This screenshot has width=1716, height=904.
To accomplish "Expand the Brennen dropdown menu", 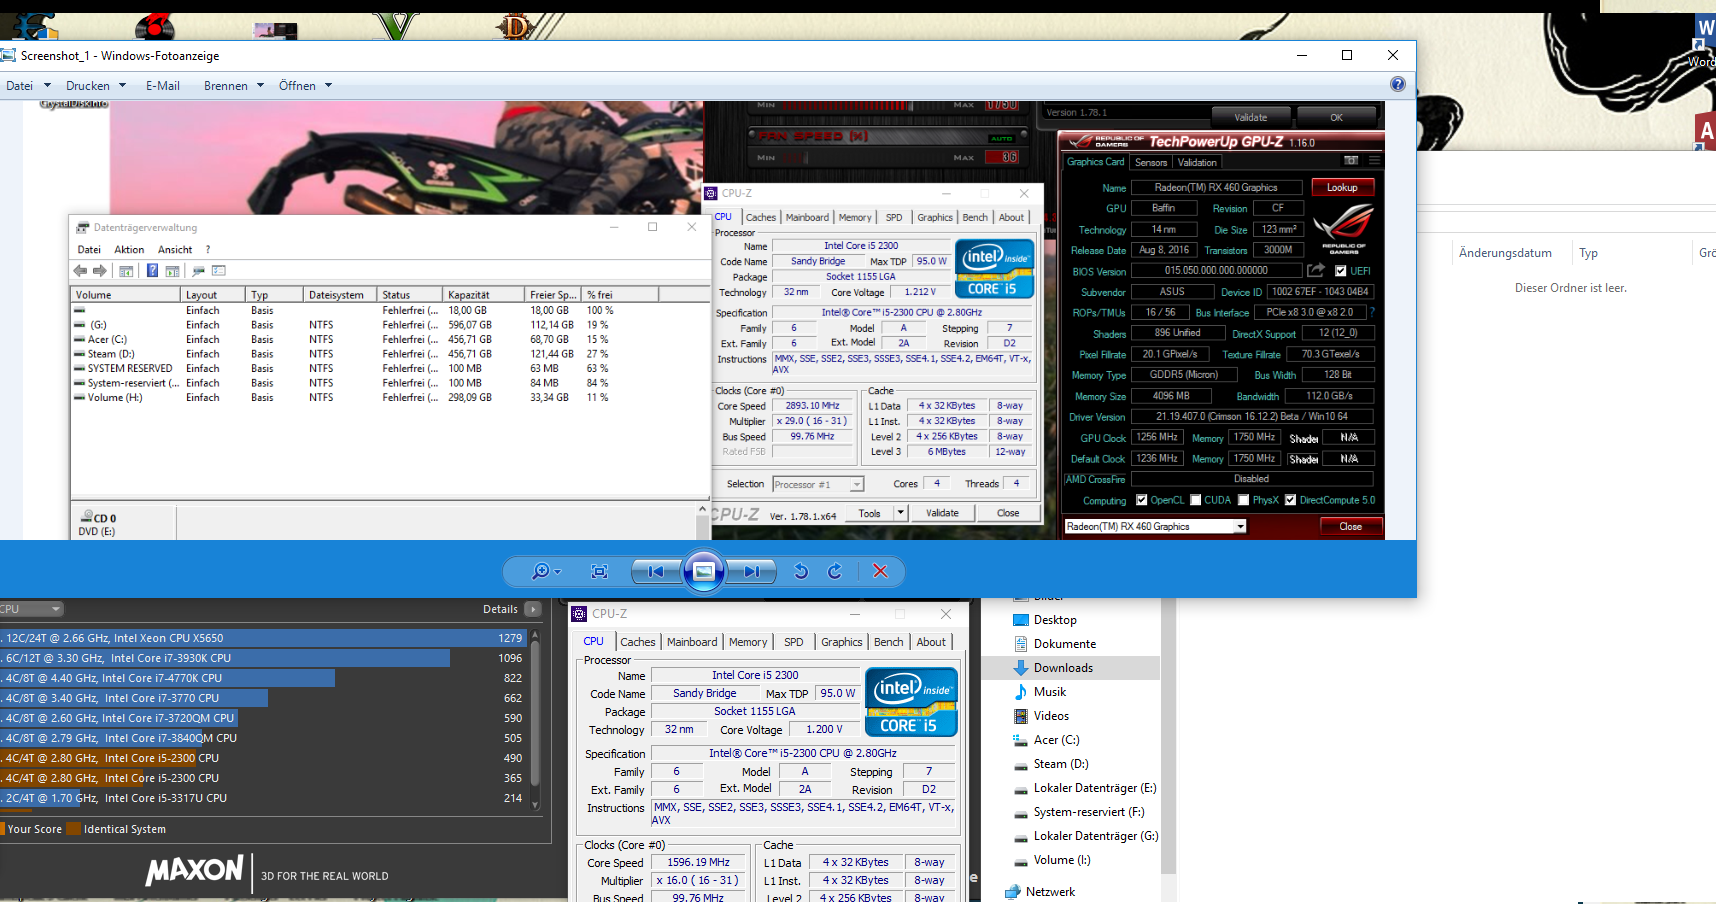I will coord(234,86).
